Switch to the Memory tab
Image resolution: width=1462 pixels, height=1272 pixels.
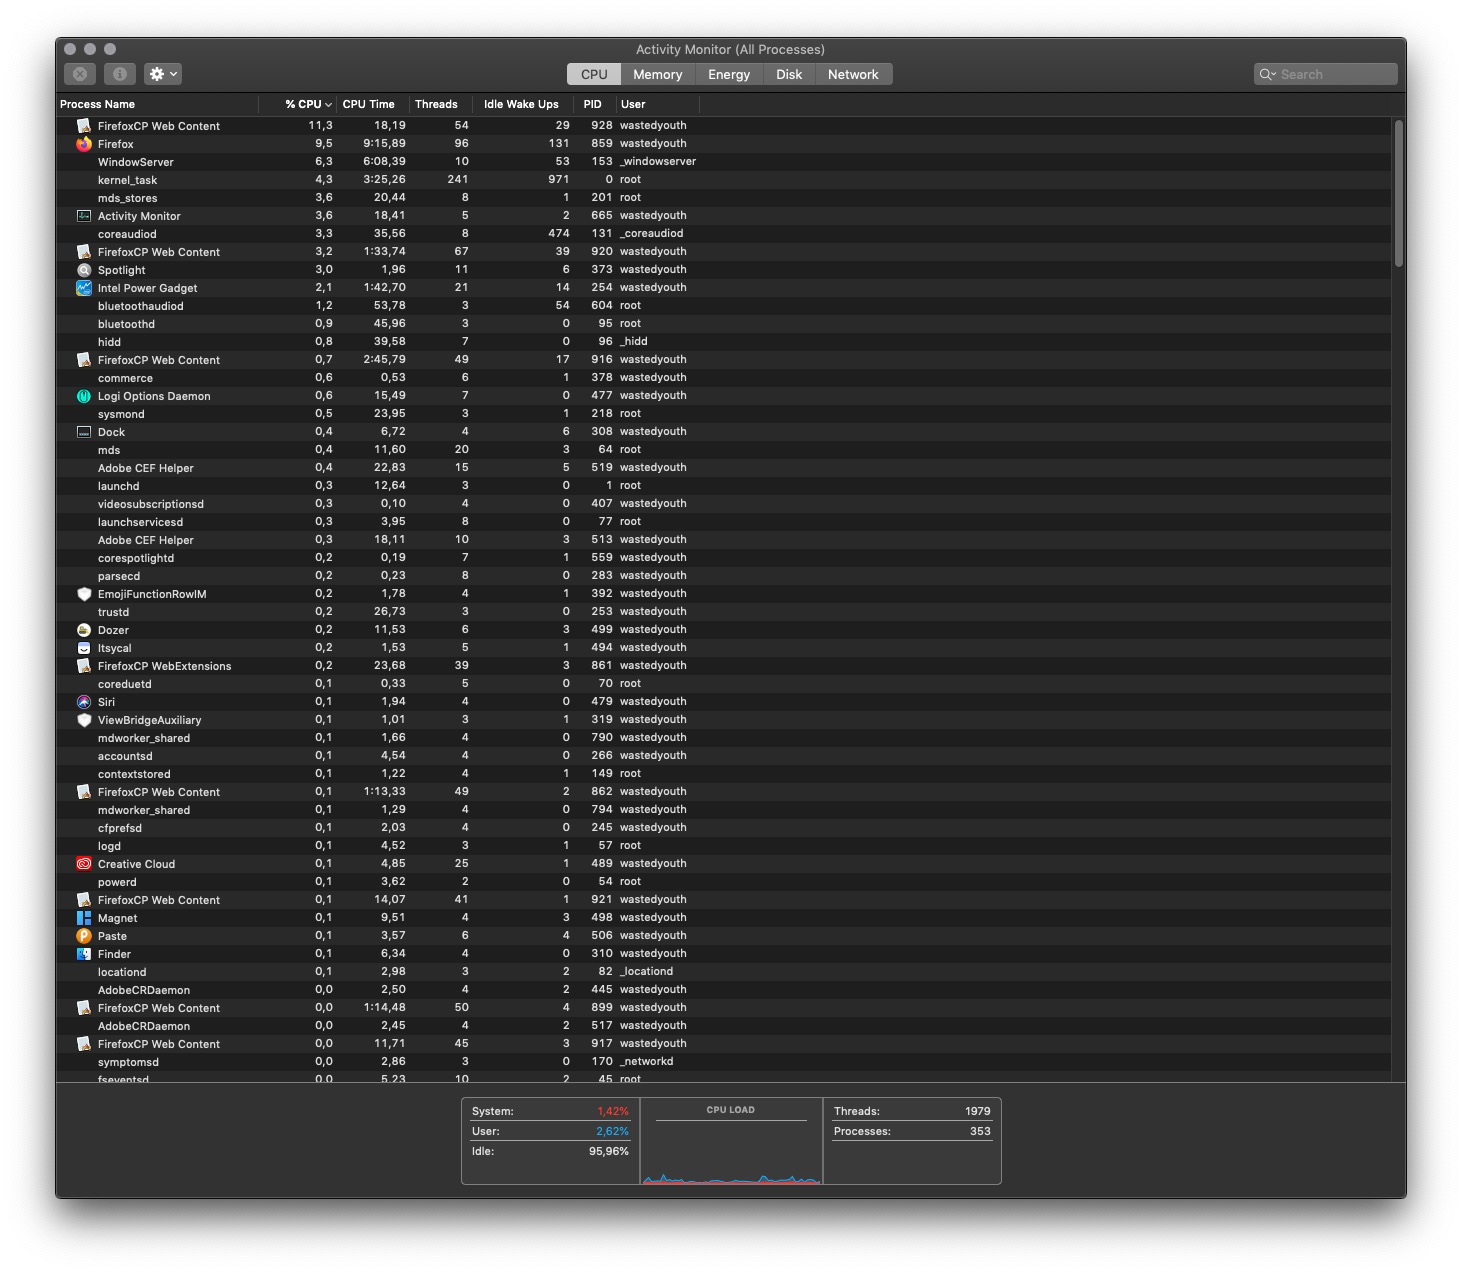point(657,74)
